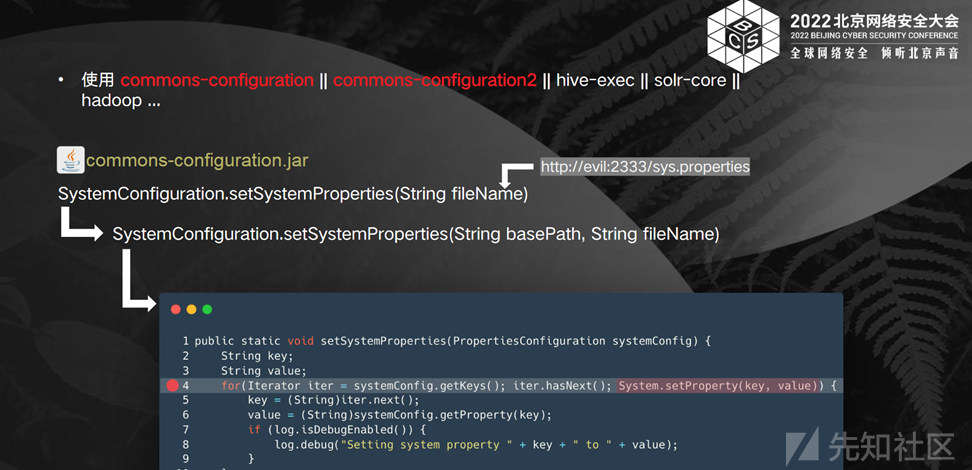Click line number 1 in the code gutter
Image resolution: width=972 pixels, height=470 pixels.
pyautogui.click(x=185, y=341)
